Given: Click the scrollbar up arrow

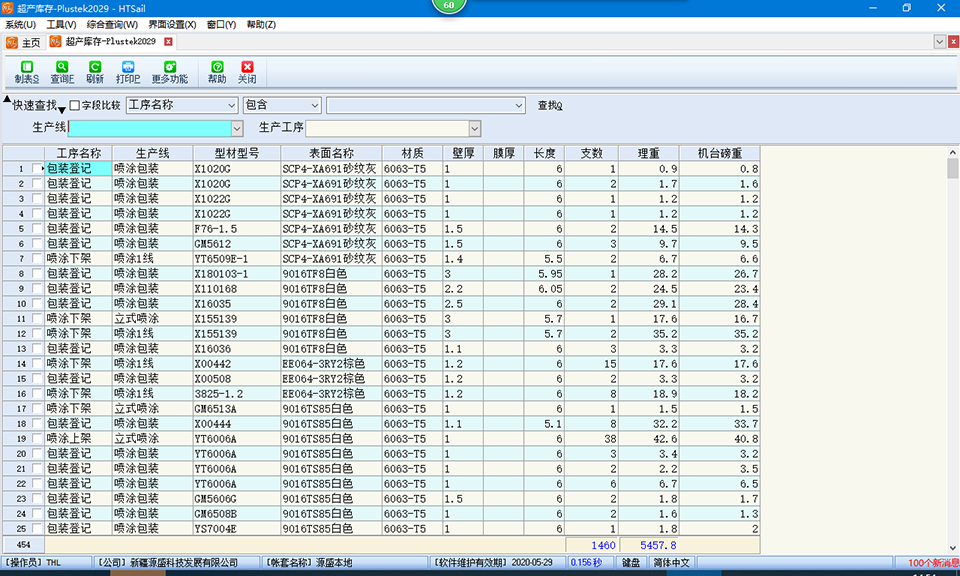Looking at the screenshot, I should pyautogui.click(x=953, y=152).
